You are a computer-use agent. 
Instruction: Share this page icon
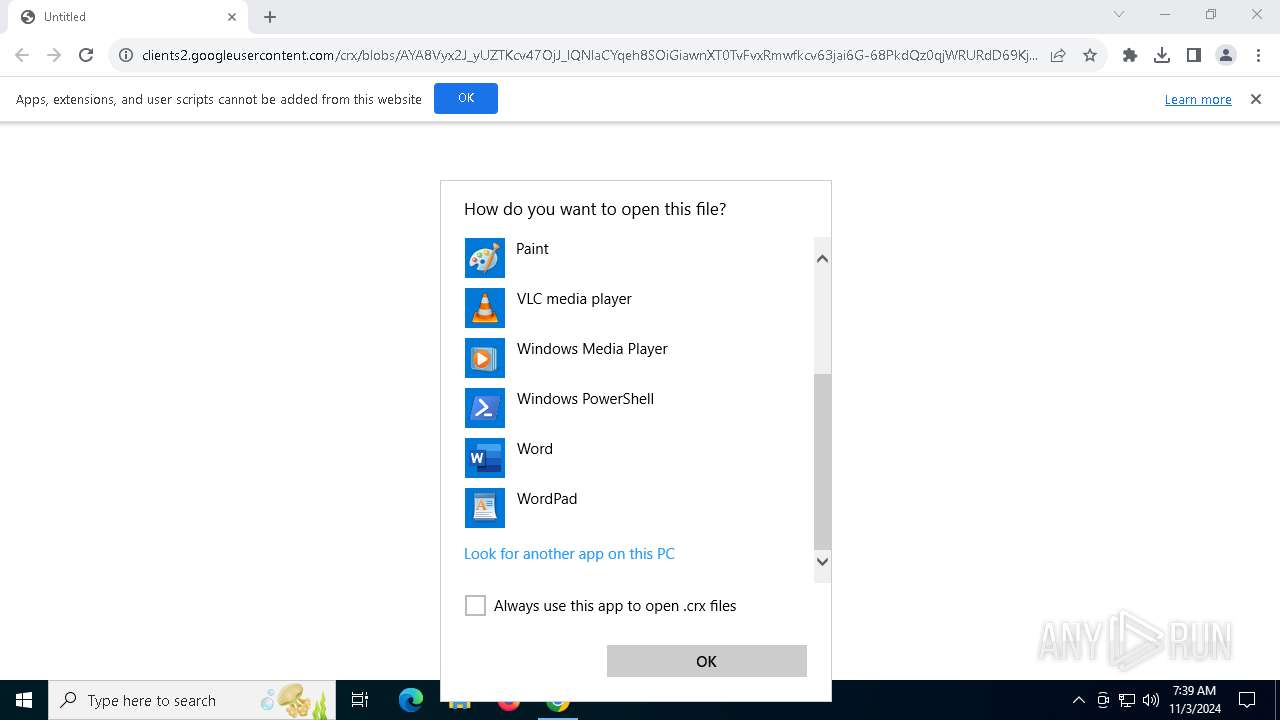tap(1058, 55)
